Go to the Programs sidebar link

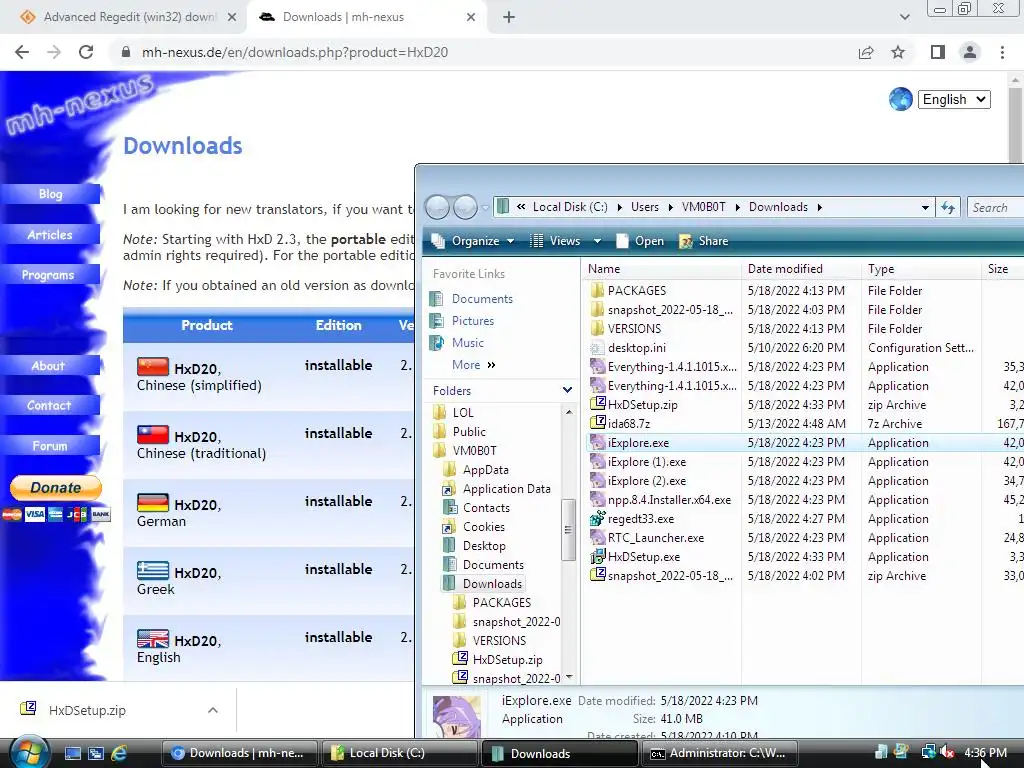(x=50, y=275)
